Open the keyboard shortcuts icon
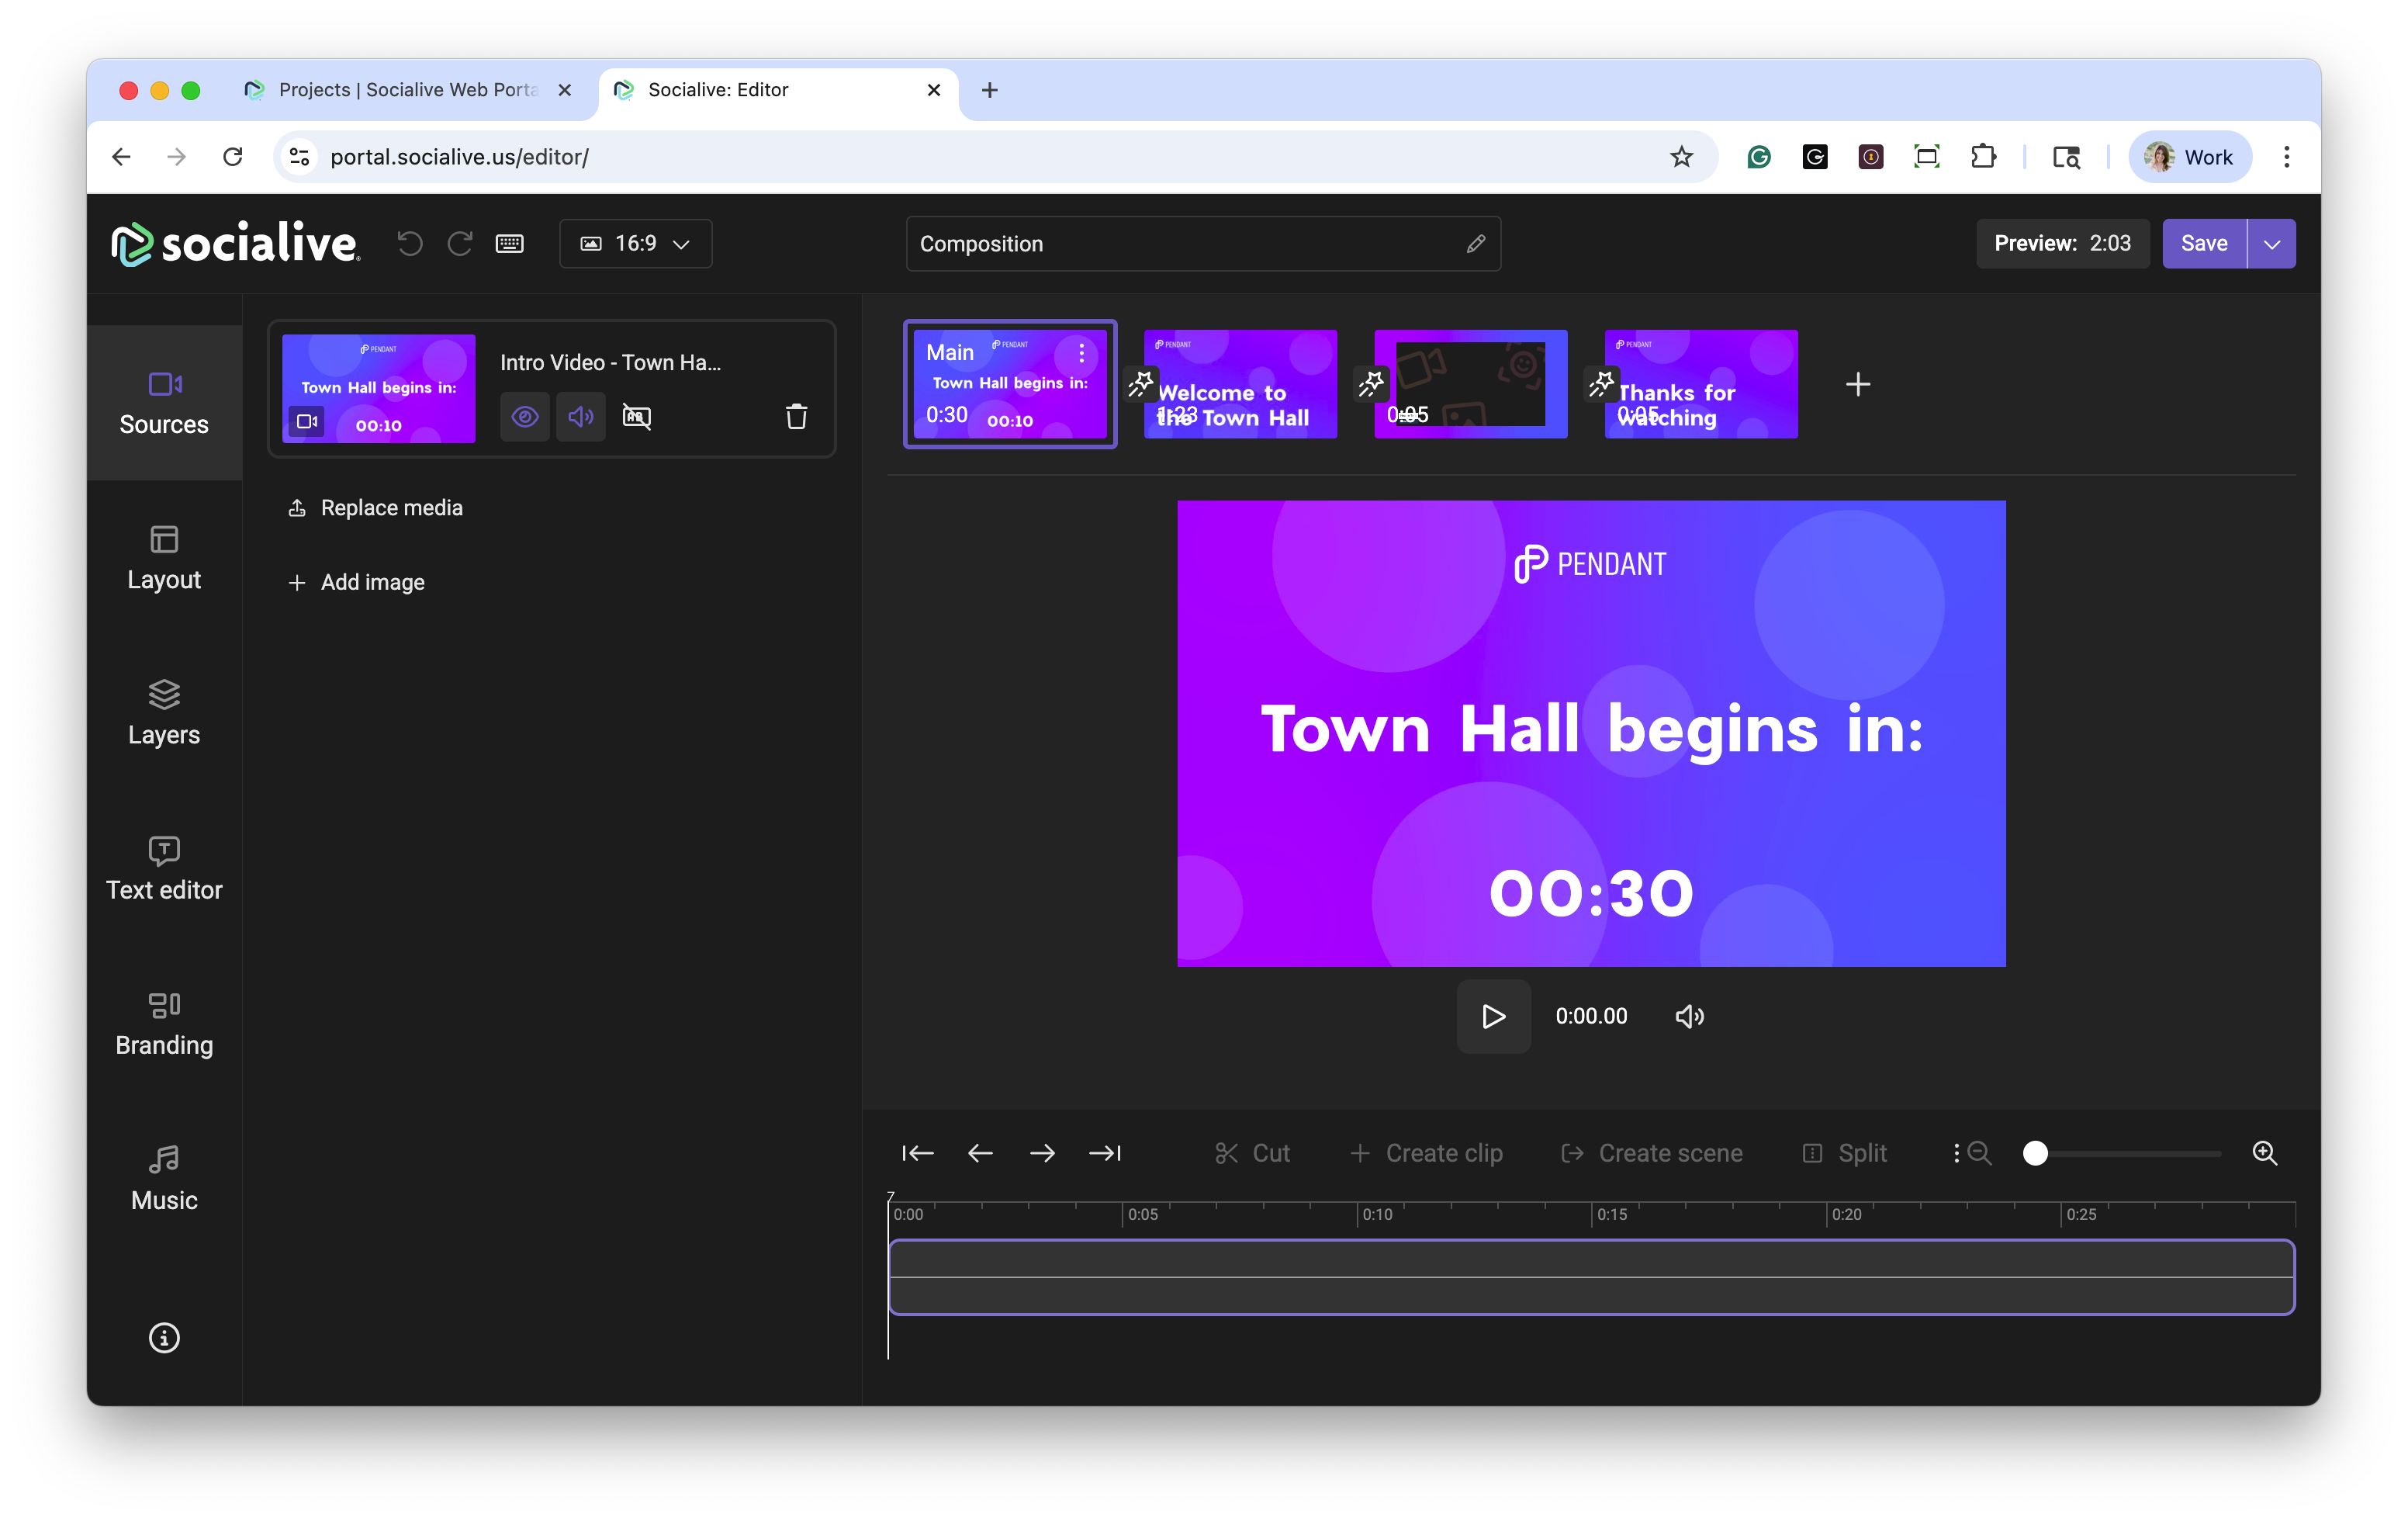This screenshot has height=1521, width=2408. coord(510,243)
